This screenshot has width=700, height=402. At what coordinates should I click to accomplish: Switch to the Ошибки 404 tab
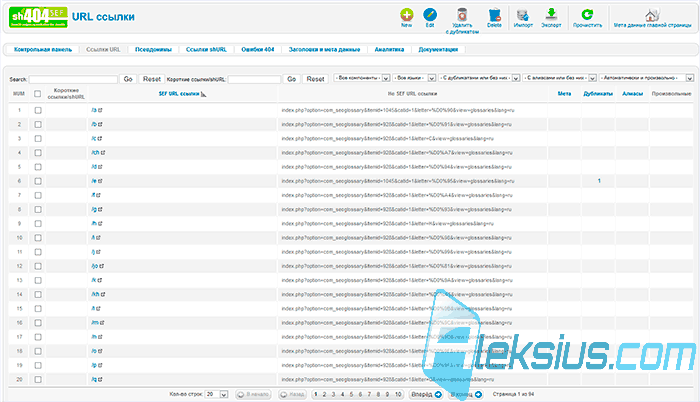pyautogui.click(x=258, y=50)
